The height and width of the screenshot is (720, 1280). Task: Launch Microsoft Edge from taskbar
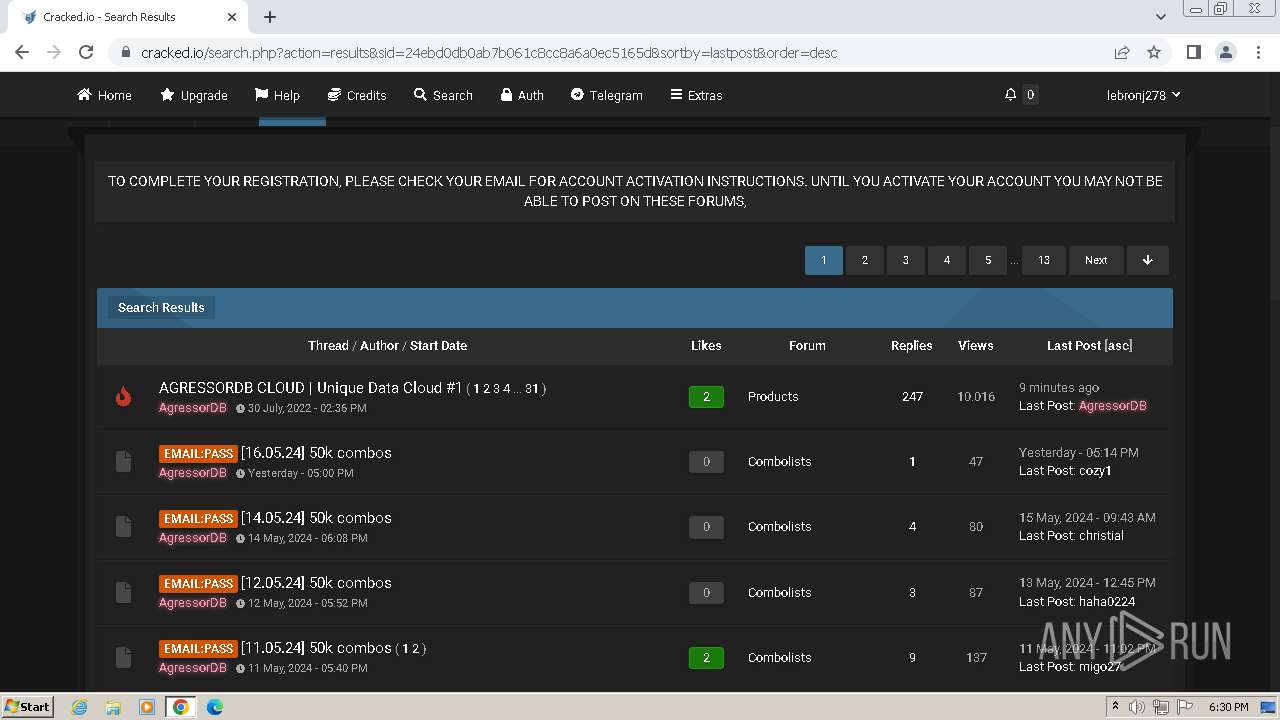[214, 707]
